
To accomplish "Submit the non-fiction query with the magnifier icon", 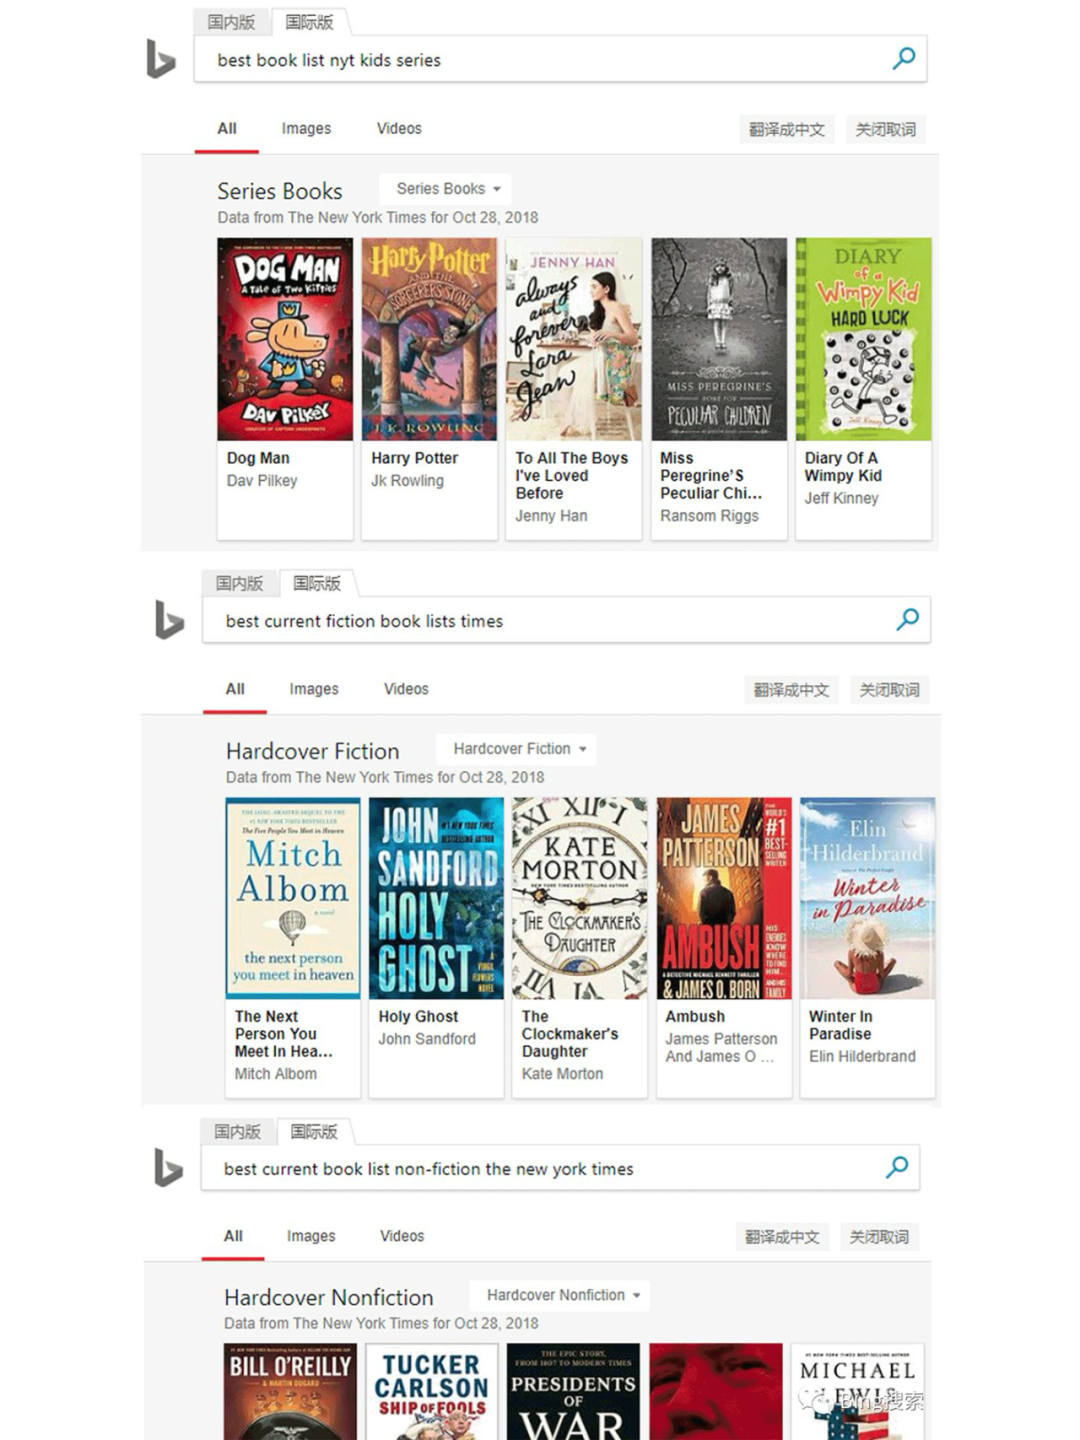I will point(898,1167).
